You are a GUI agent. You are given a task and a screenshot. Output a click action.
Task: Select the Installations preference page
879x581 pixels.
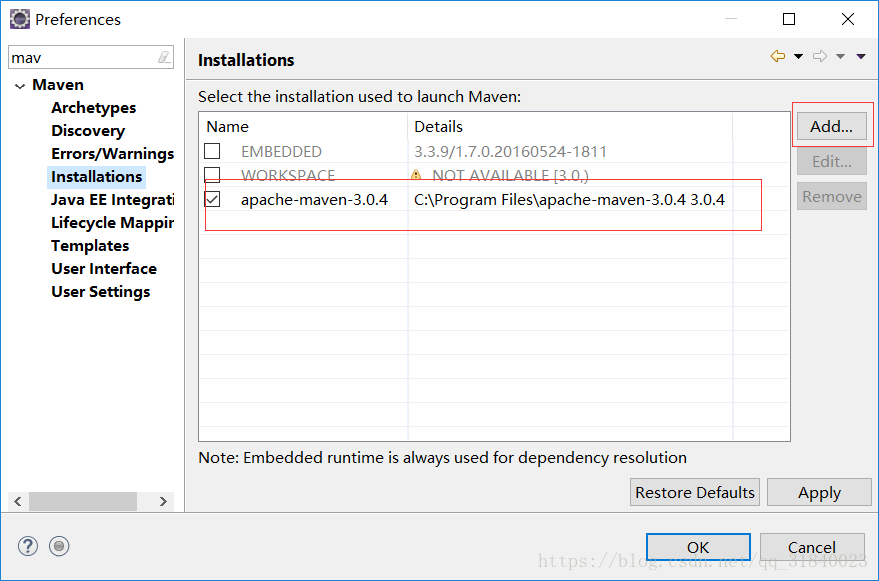coord(96,177)
